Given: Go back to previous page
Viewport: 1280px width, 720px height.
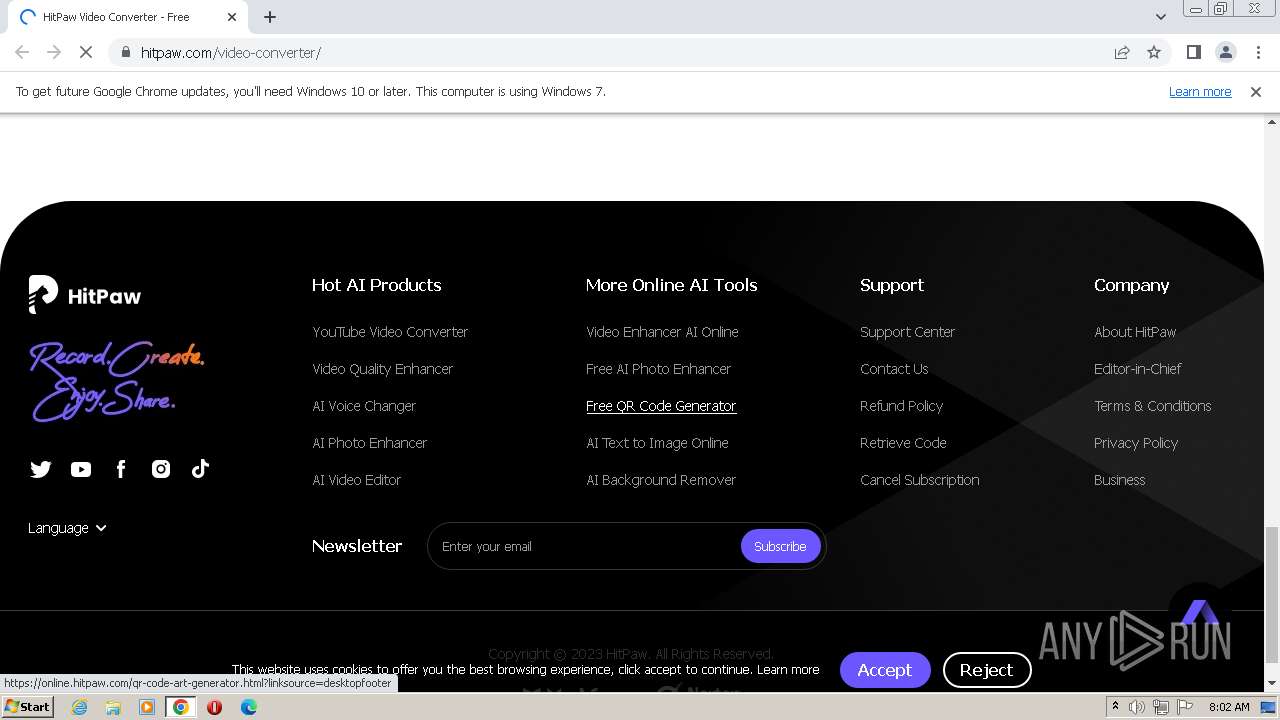Looking at the screenshot, I should click(x=22, y=52).
